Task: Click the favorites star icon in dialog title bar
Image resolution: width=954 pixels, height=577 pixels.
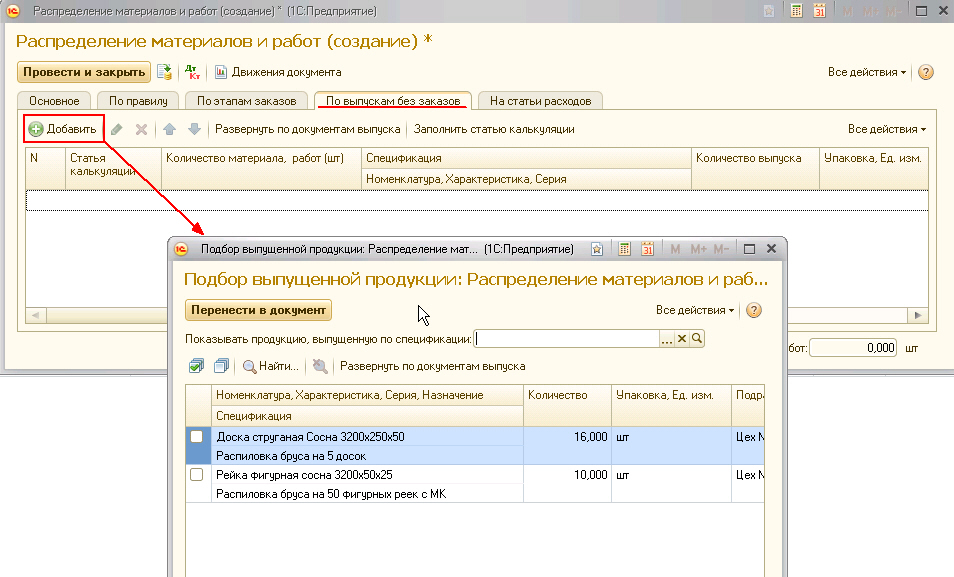Action: tap(597, 249)
